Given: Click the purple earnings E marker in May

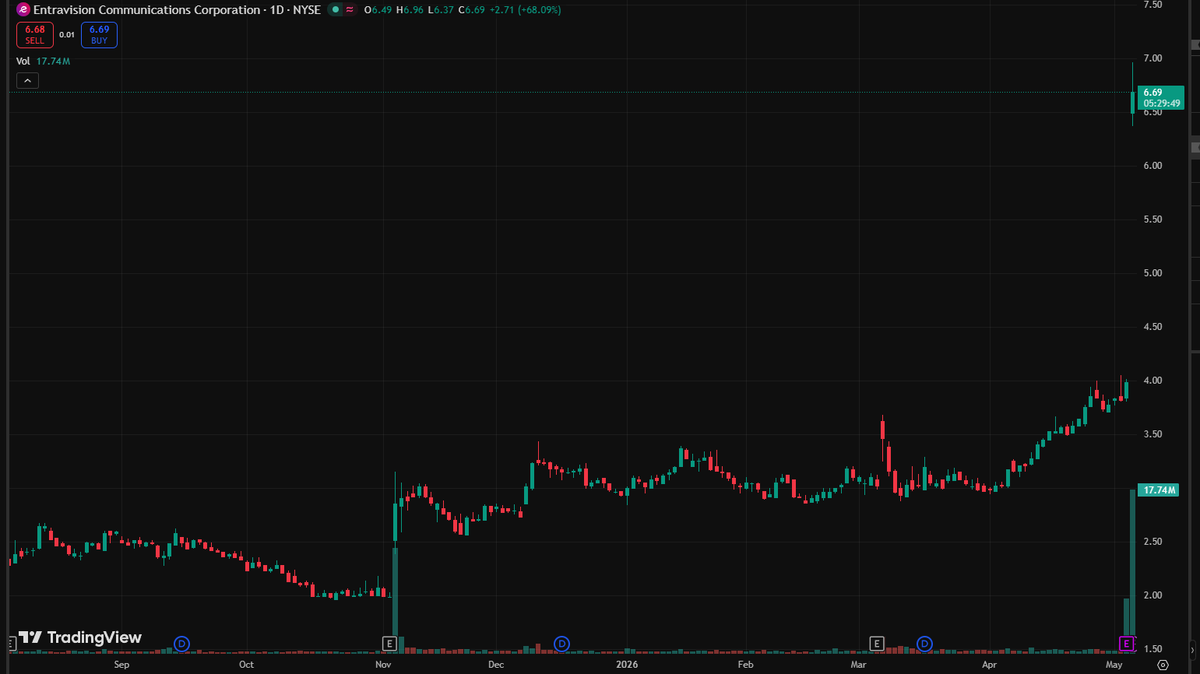Looking at the screenshot, I should 1126,642.
